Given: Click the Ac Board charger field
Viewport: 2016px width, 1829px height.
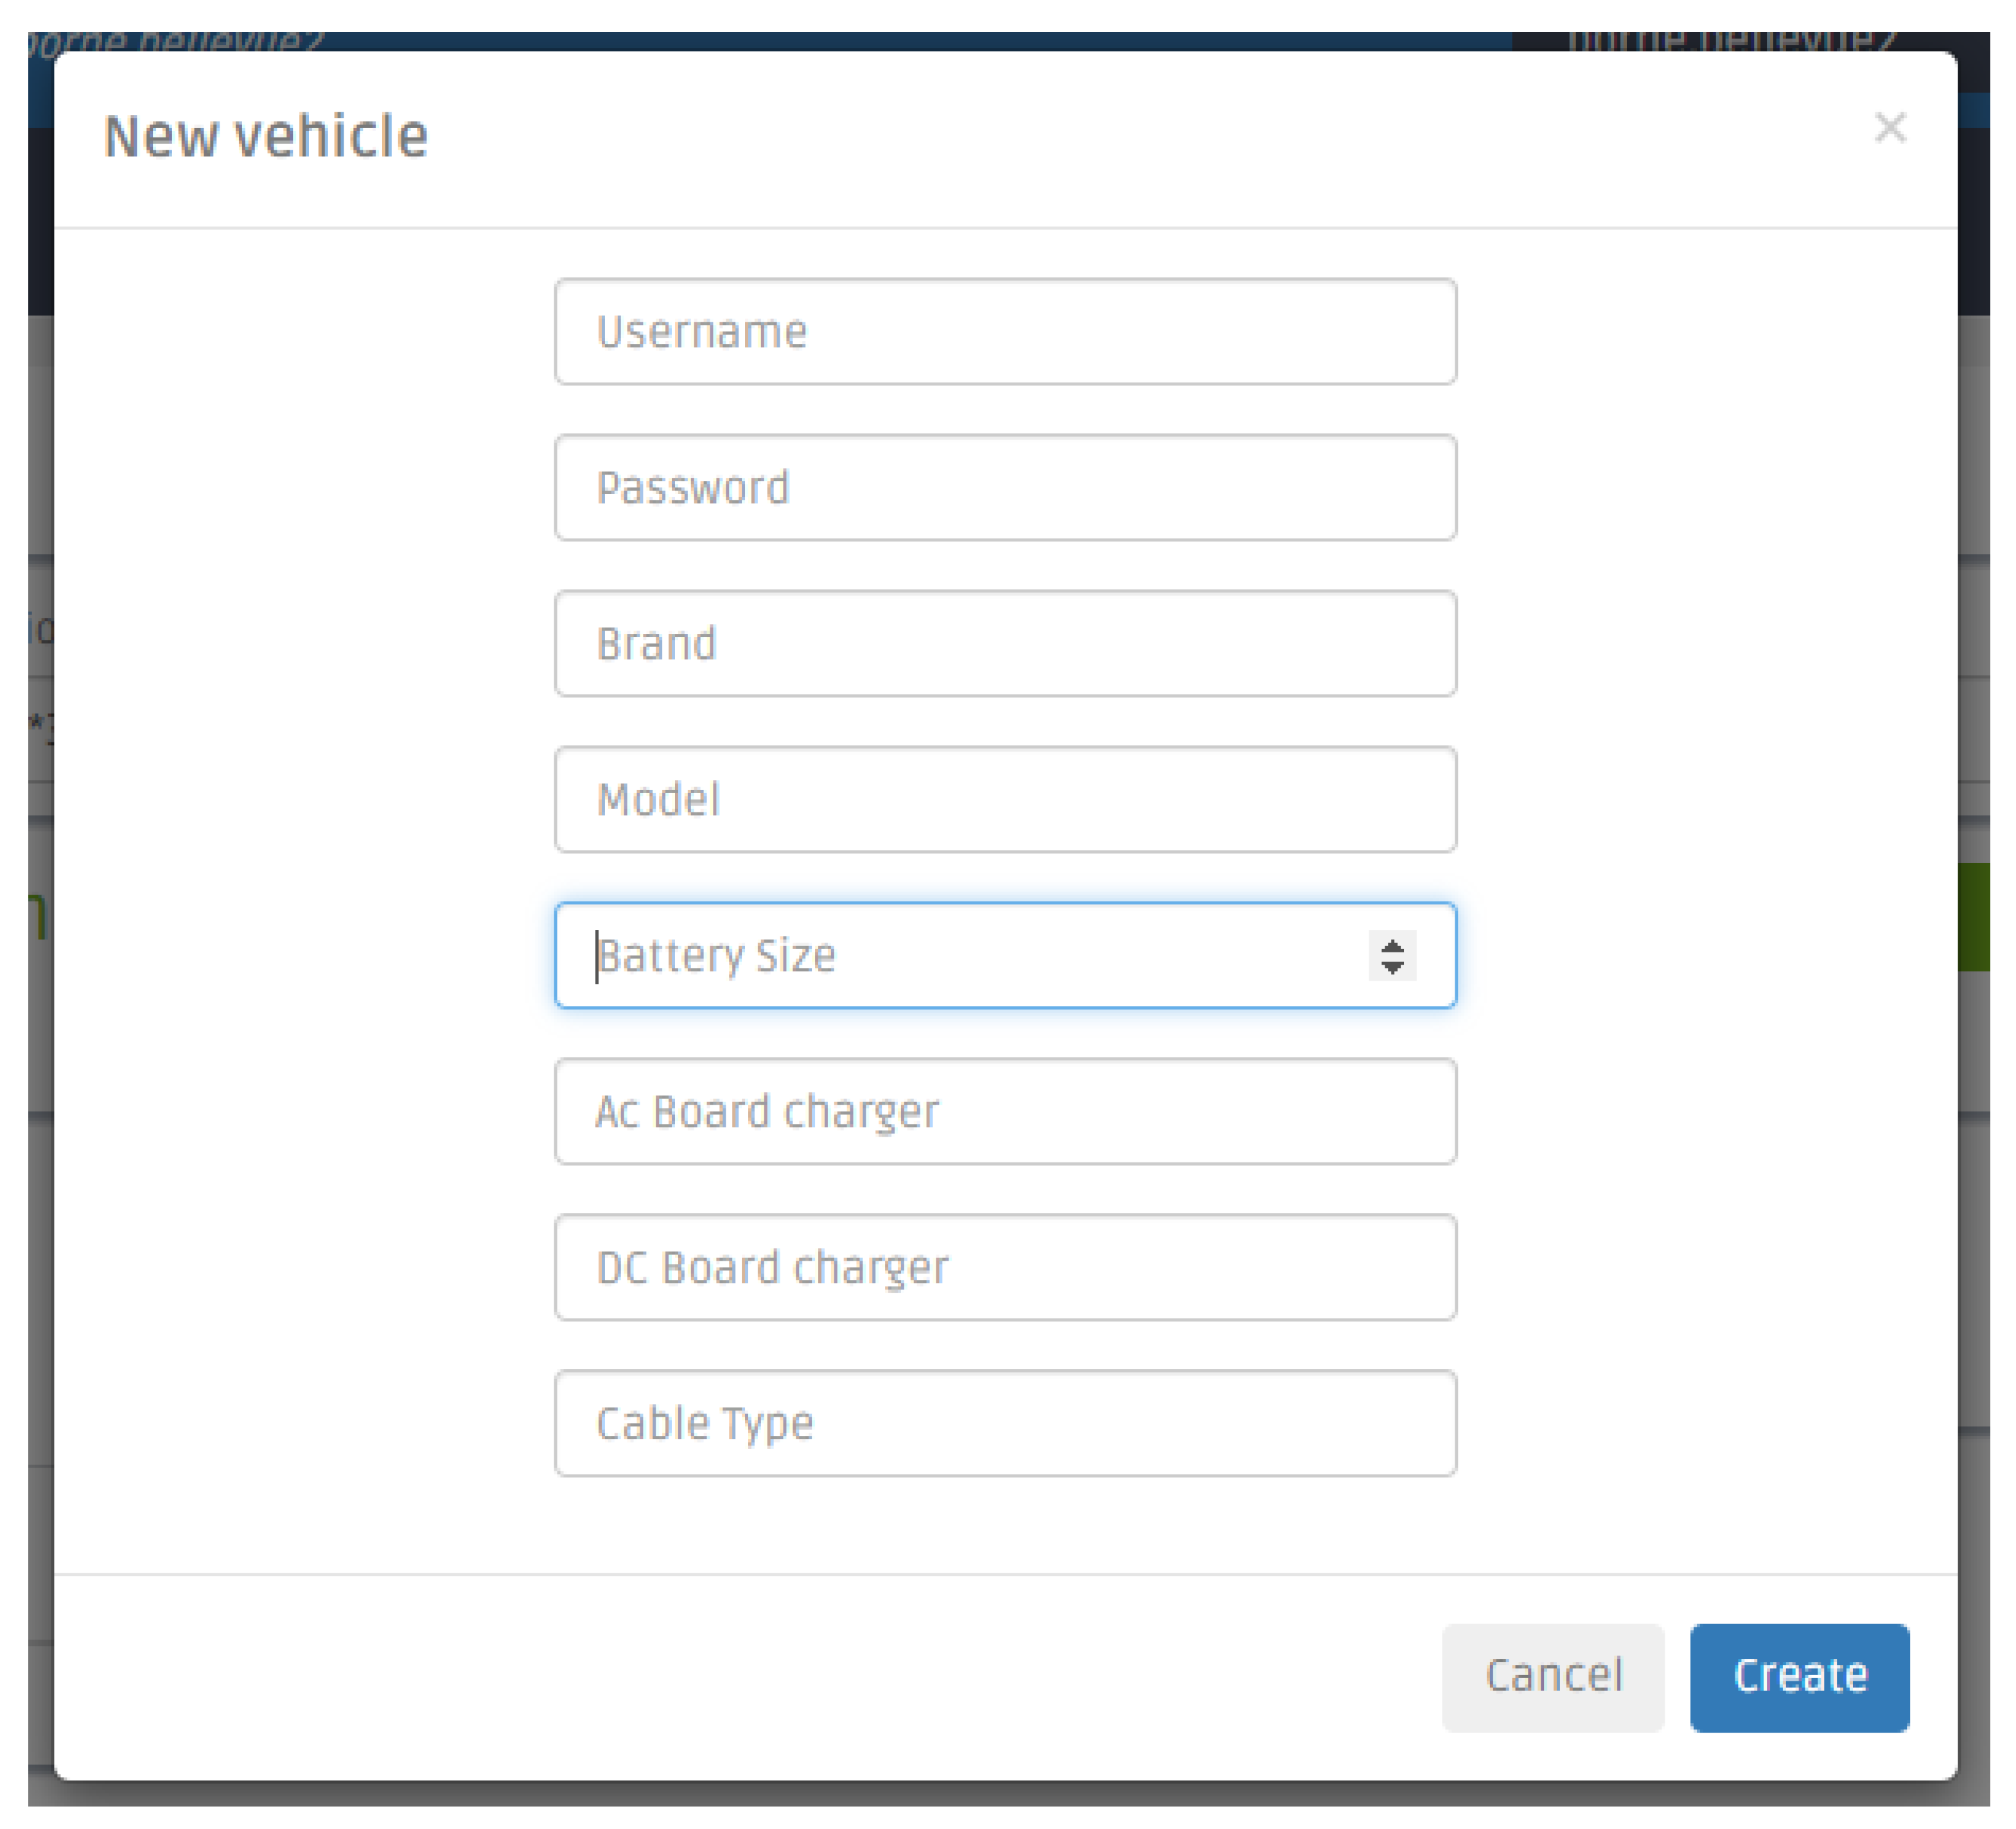Looking at the screenshot, I should (x=1005, y=1112).
